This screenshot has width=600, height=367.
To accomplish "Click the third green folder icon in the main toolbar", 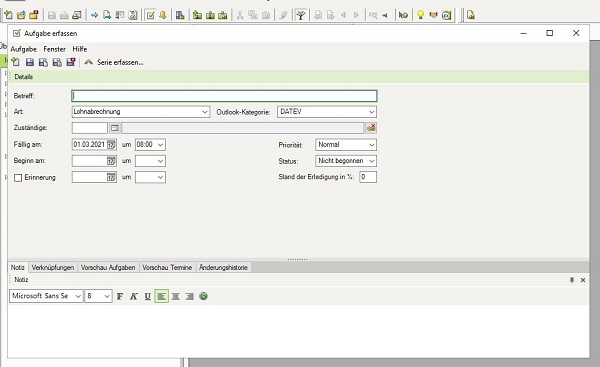I will [x=223, y=15].
